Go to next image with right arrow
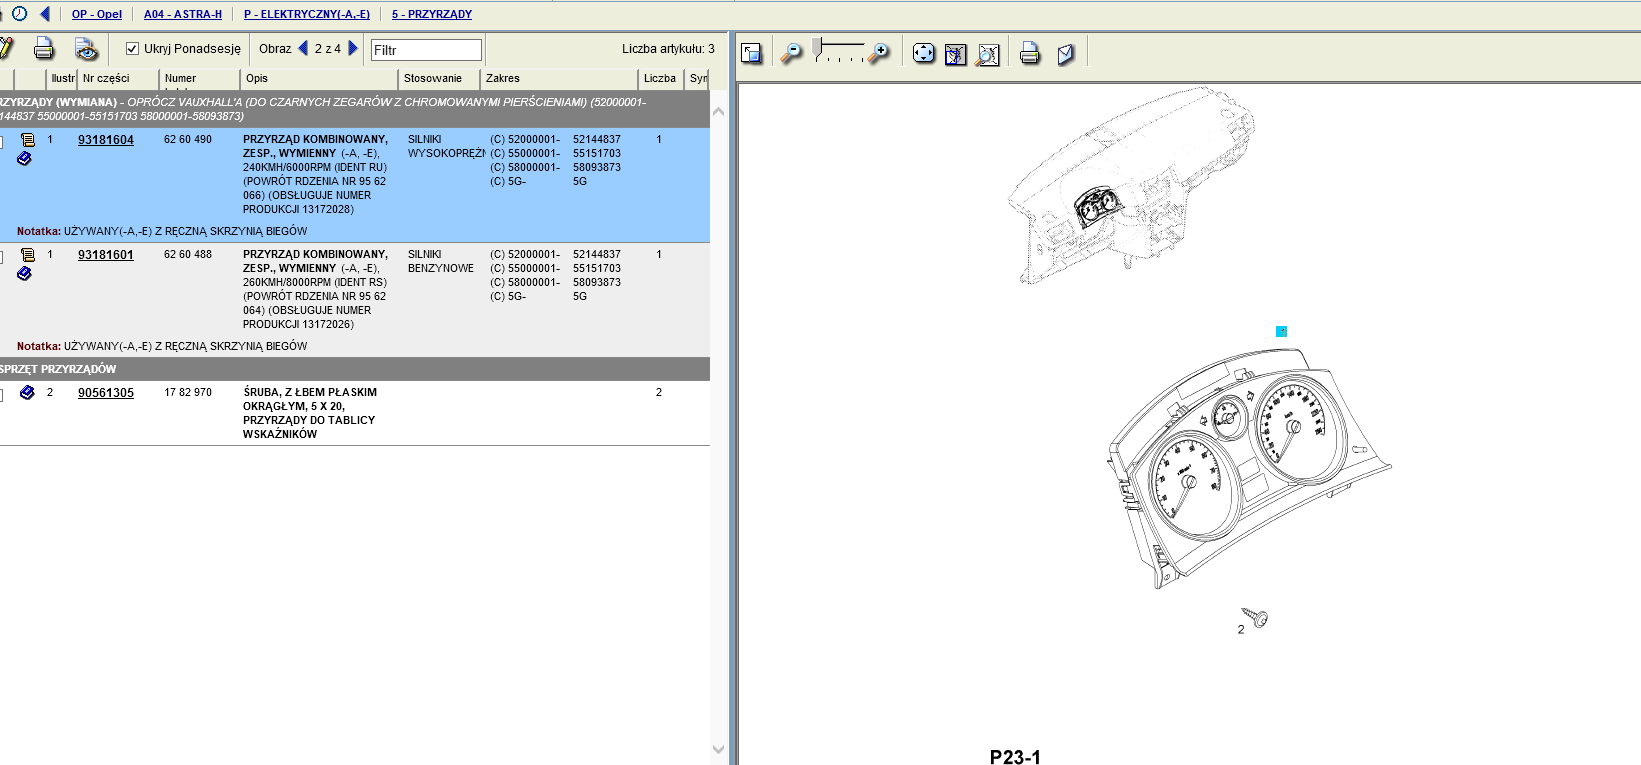Screen dimensions: 1641x765 click(353, 48)
